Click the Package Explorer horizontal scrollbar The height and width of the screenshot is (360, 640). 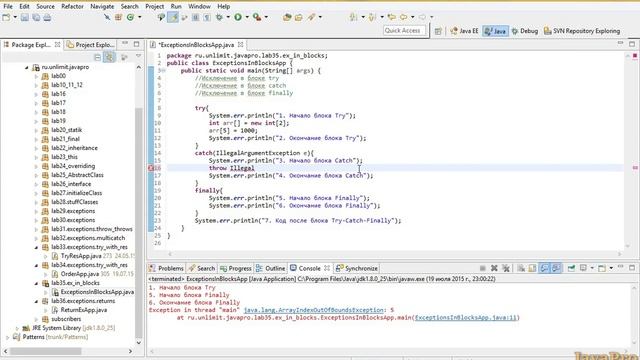(46, 351)
